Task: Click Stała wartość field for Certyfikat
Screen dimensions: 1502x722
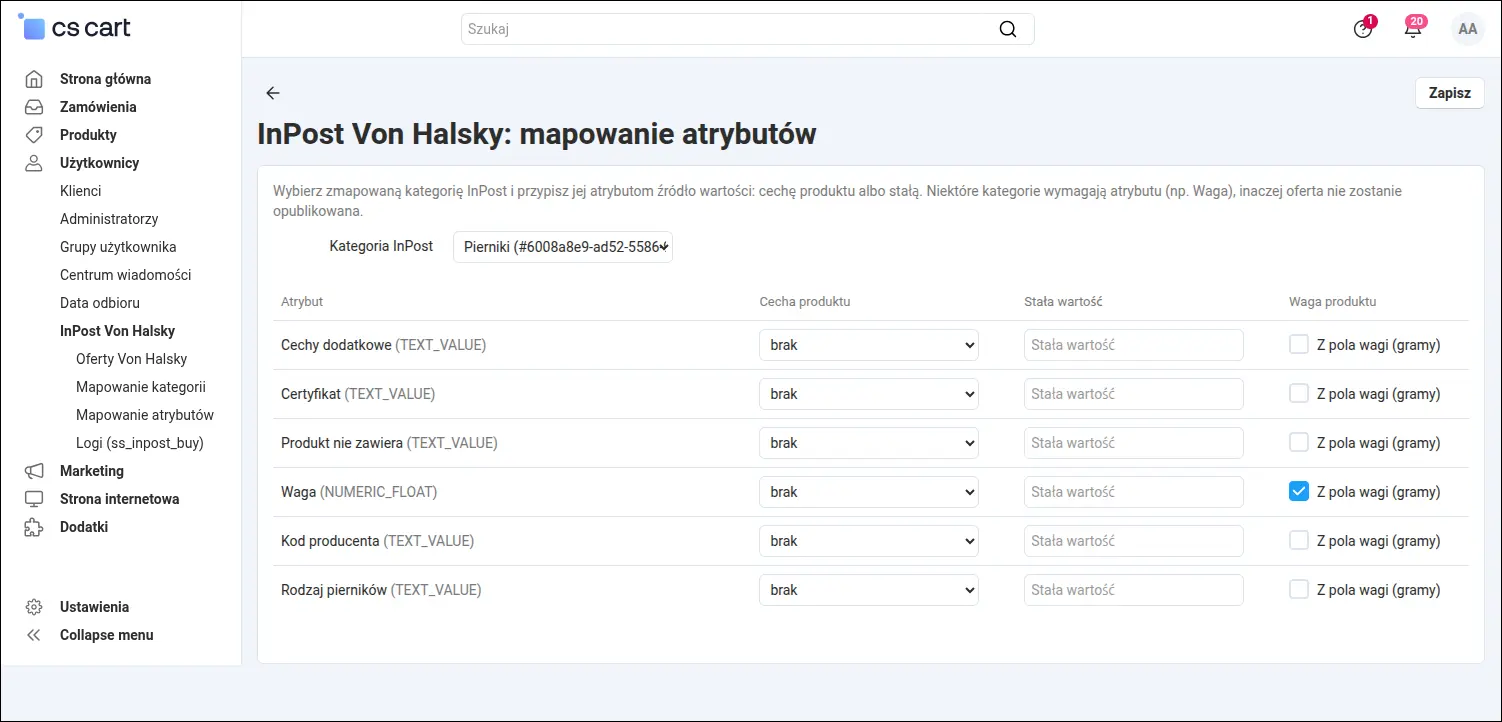Action: pyautogui.click(x=1134, y=394)
